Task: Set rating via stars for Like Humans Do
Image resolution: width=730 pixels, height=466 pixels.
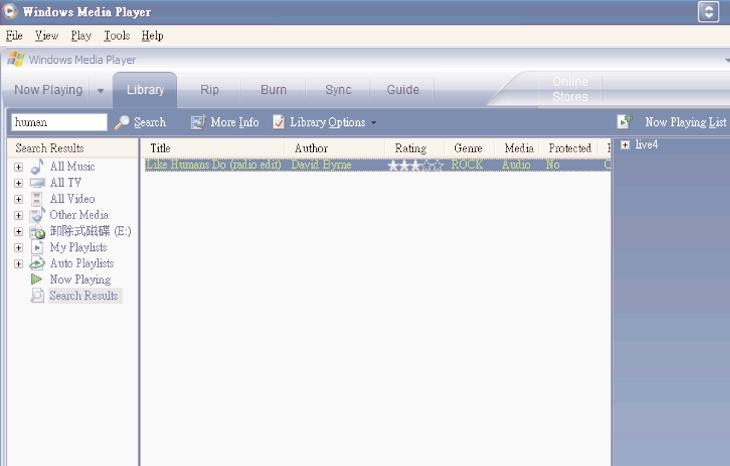Action: point(415,165)
